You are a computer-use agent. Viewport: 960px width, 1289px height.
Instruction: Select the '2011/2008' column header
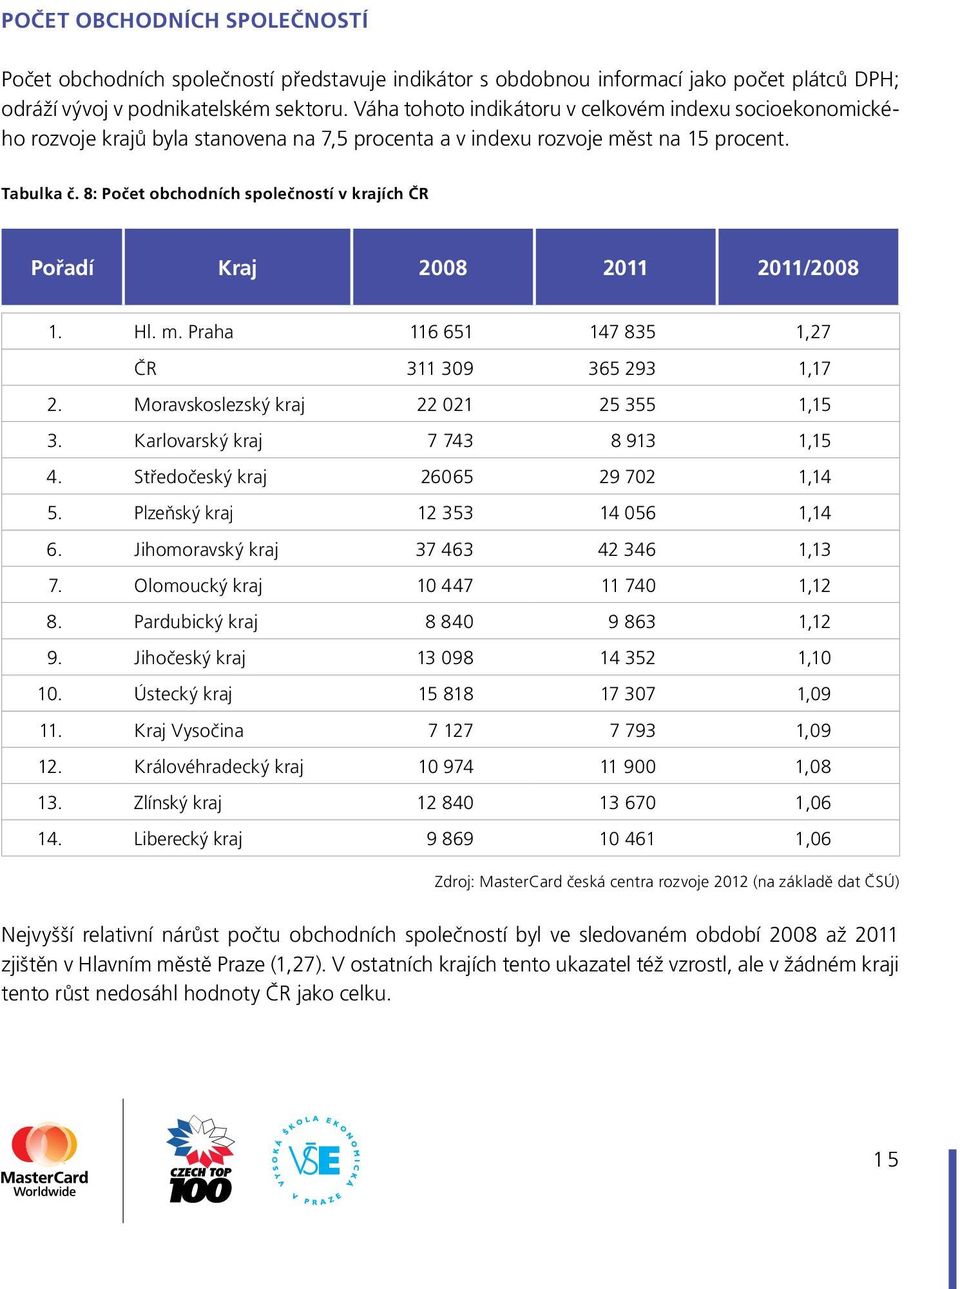pyautogui.click(x=808, y=267)
